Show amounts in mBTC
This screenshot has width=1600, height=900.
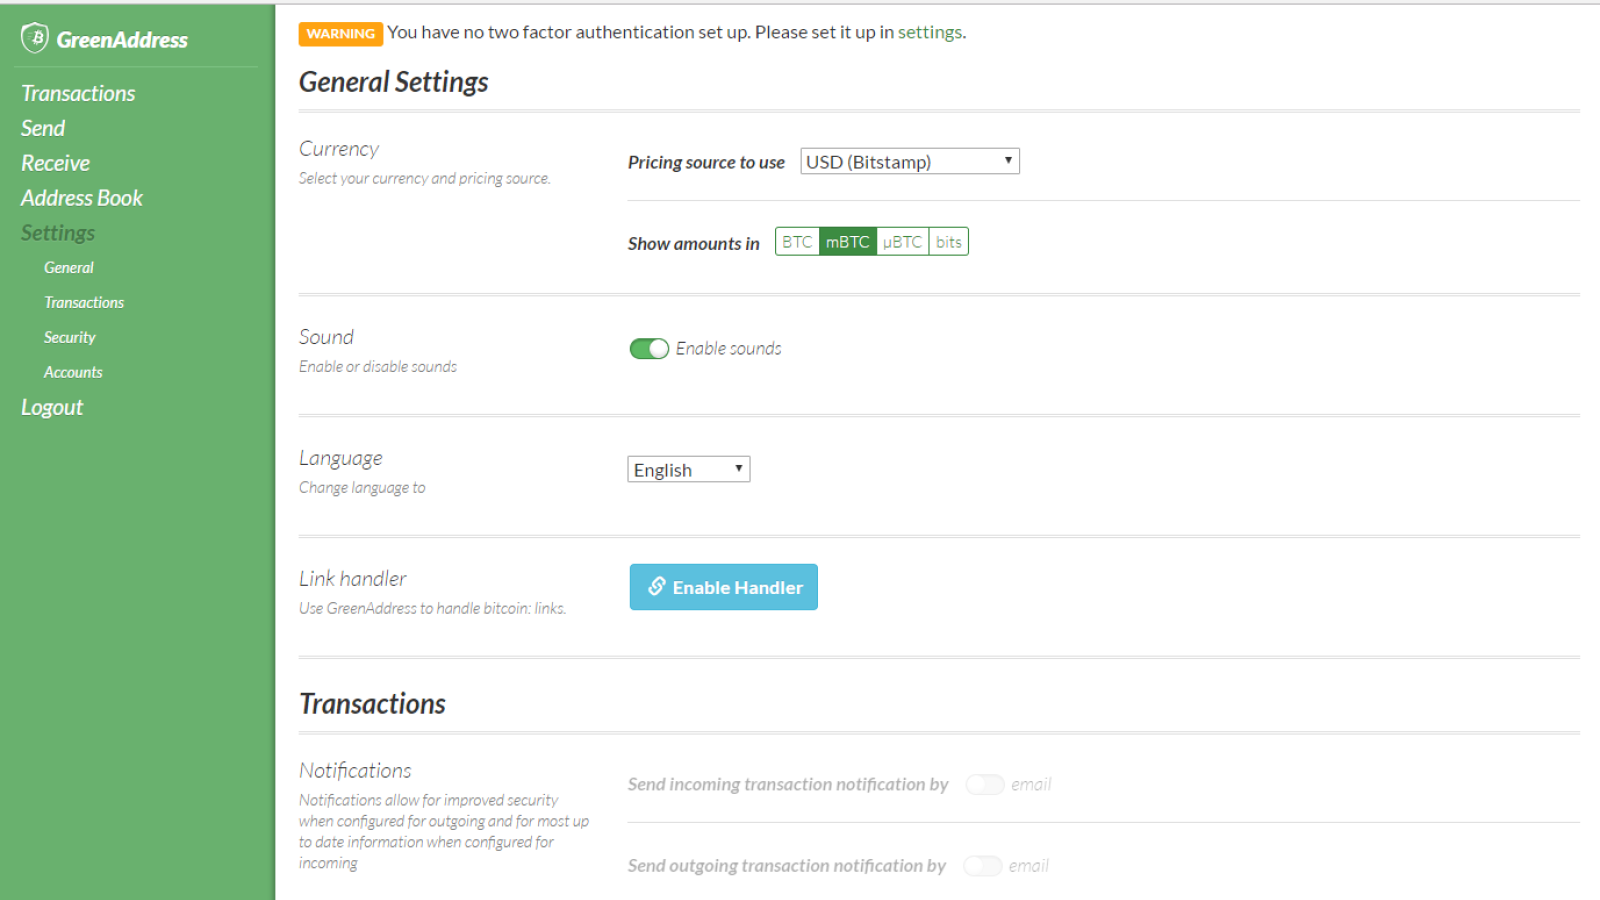(x=848, y=242)
